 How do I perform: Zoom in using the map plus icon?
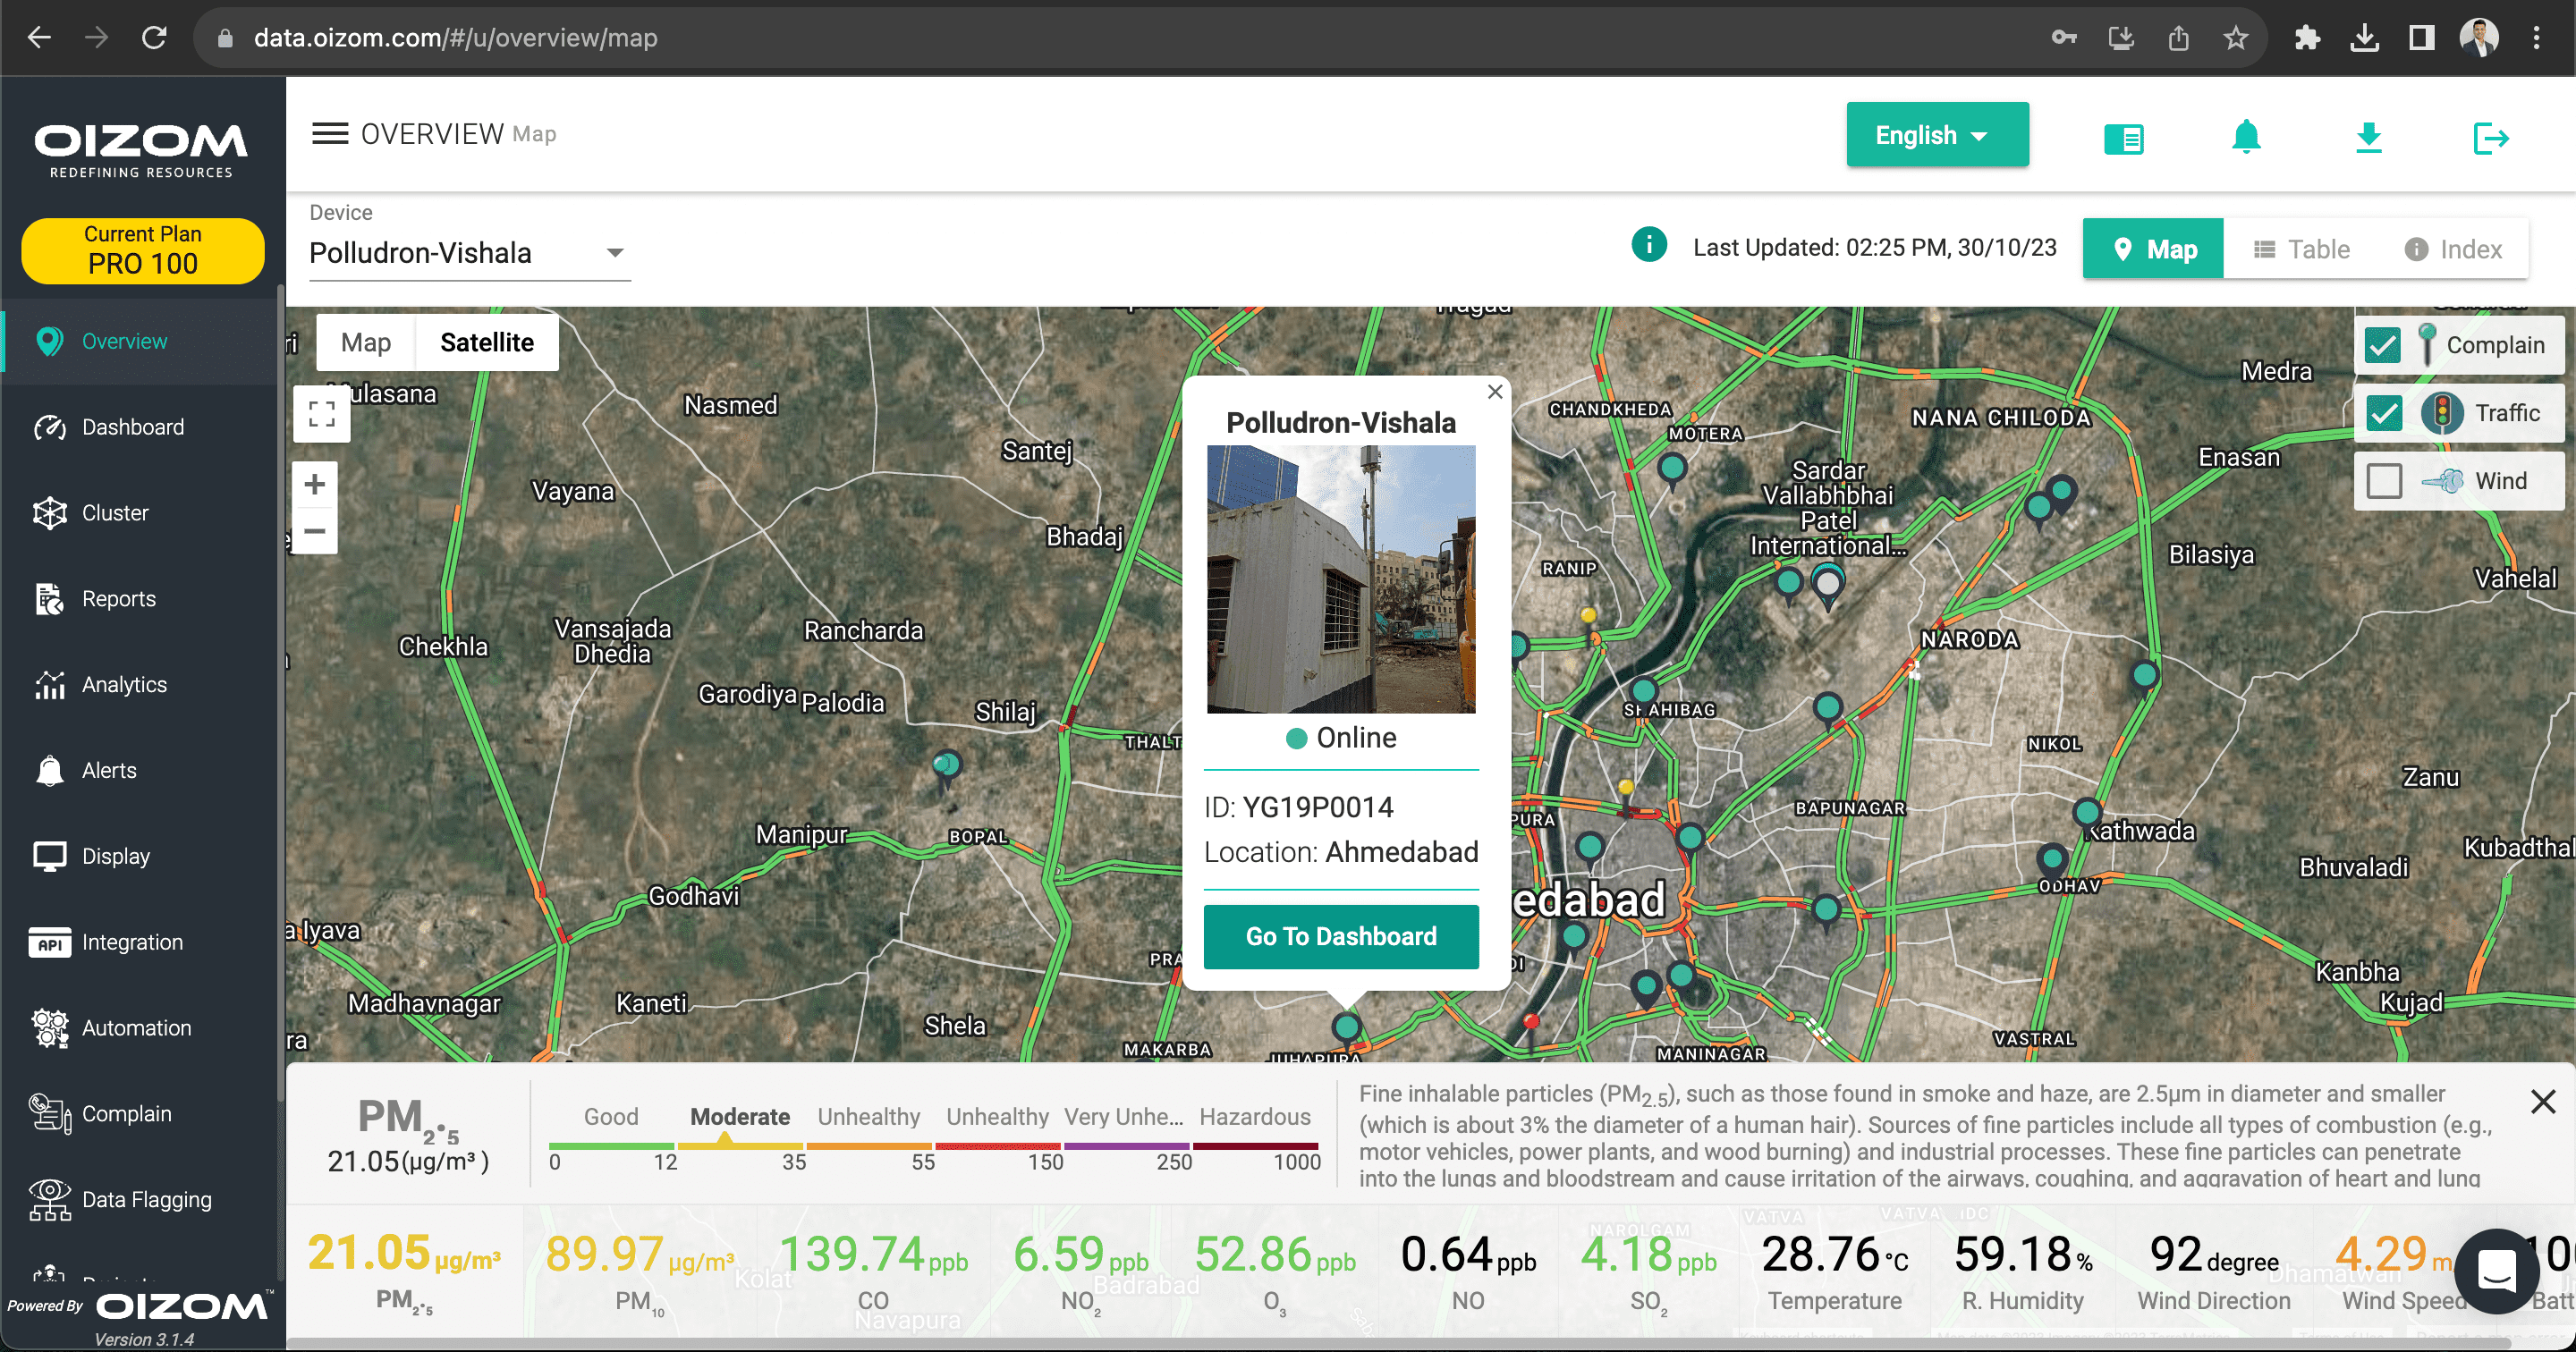click(x=315, y=485)
